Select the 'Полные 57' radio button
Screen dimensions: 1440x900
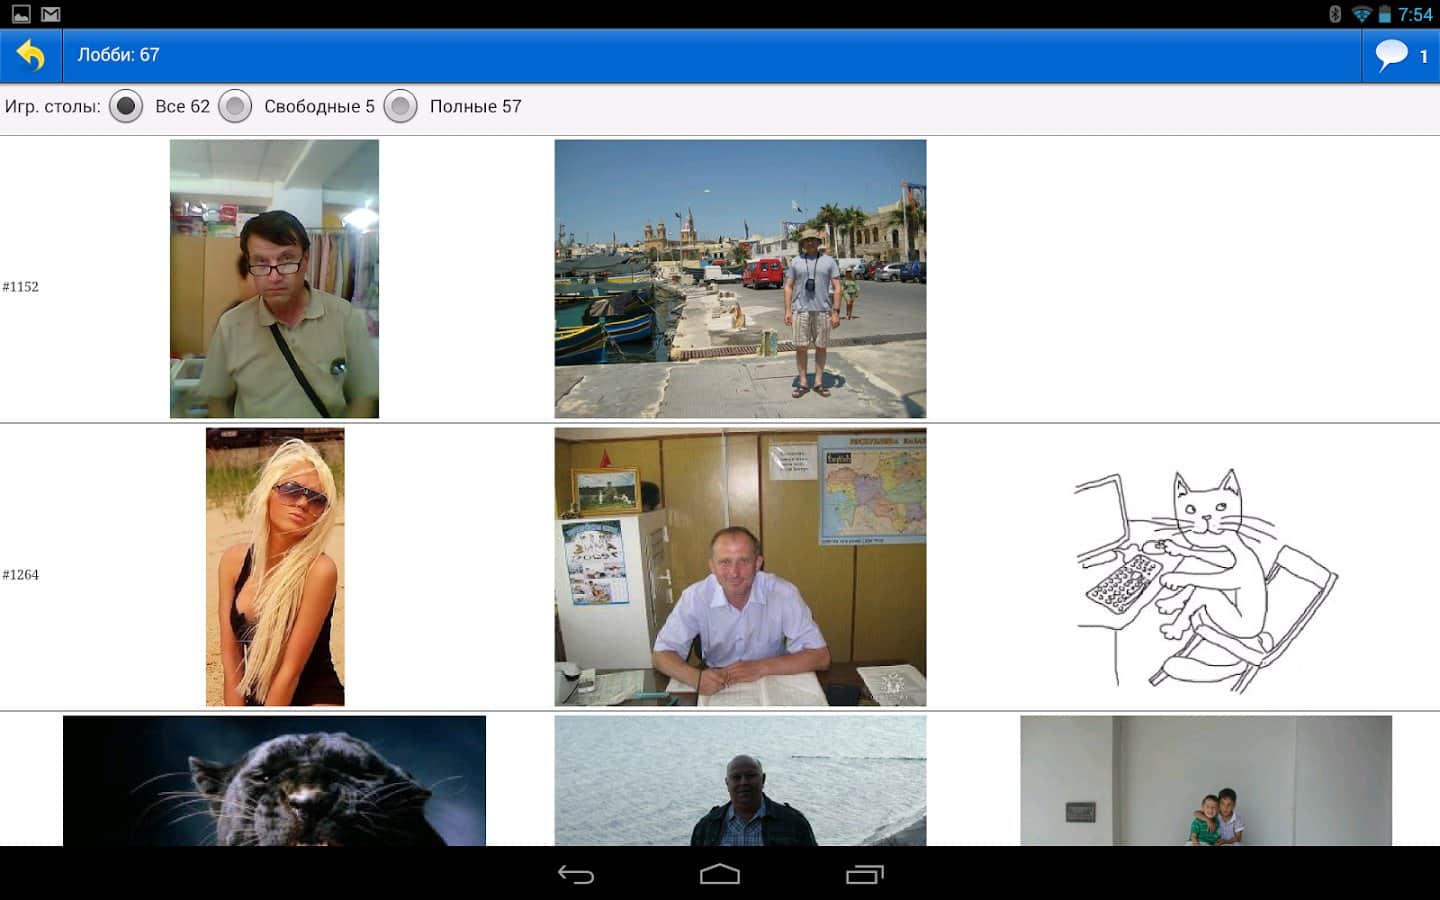(400, 106)
